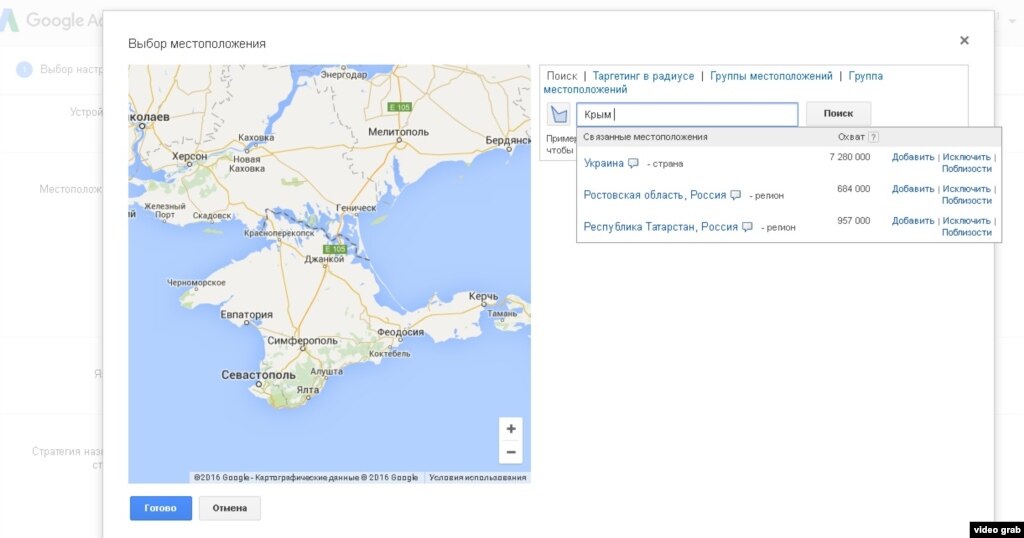The width and height of the screenshot is (1024, 538).
Task: Click speech bubble icon beside Ростовская область
Action: pos(735,195)
